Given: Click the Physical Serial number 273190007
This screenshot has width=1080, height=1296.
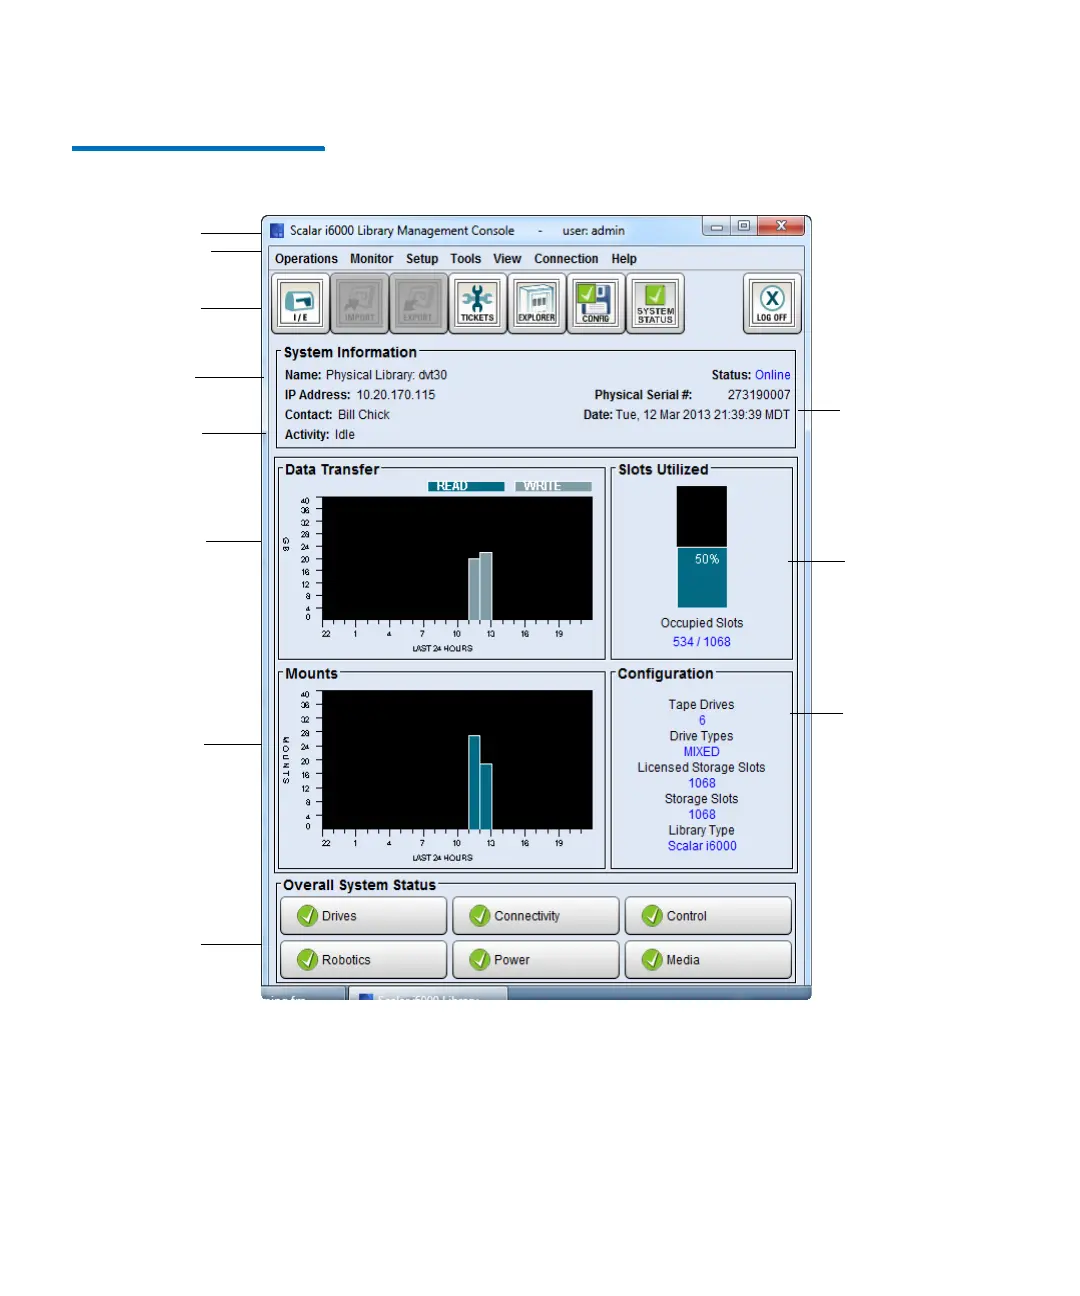Looking at the screenshot, I should 759,395.
